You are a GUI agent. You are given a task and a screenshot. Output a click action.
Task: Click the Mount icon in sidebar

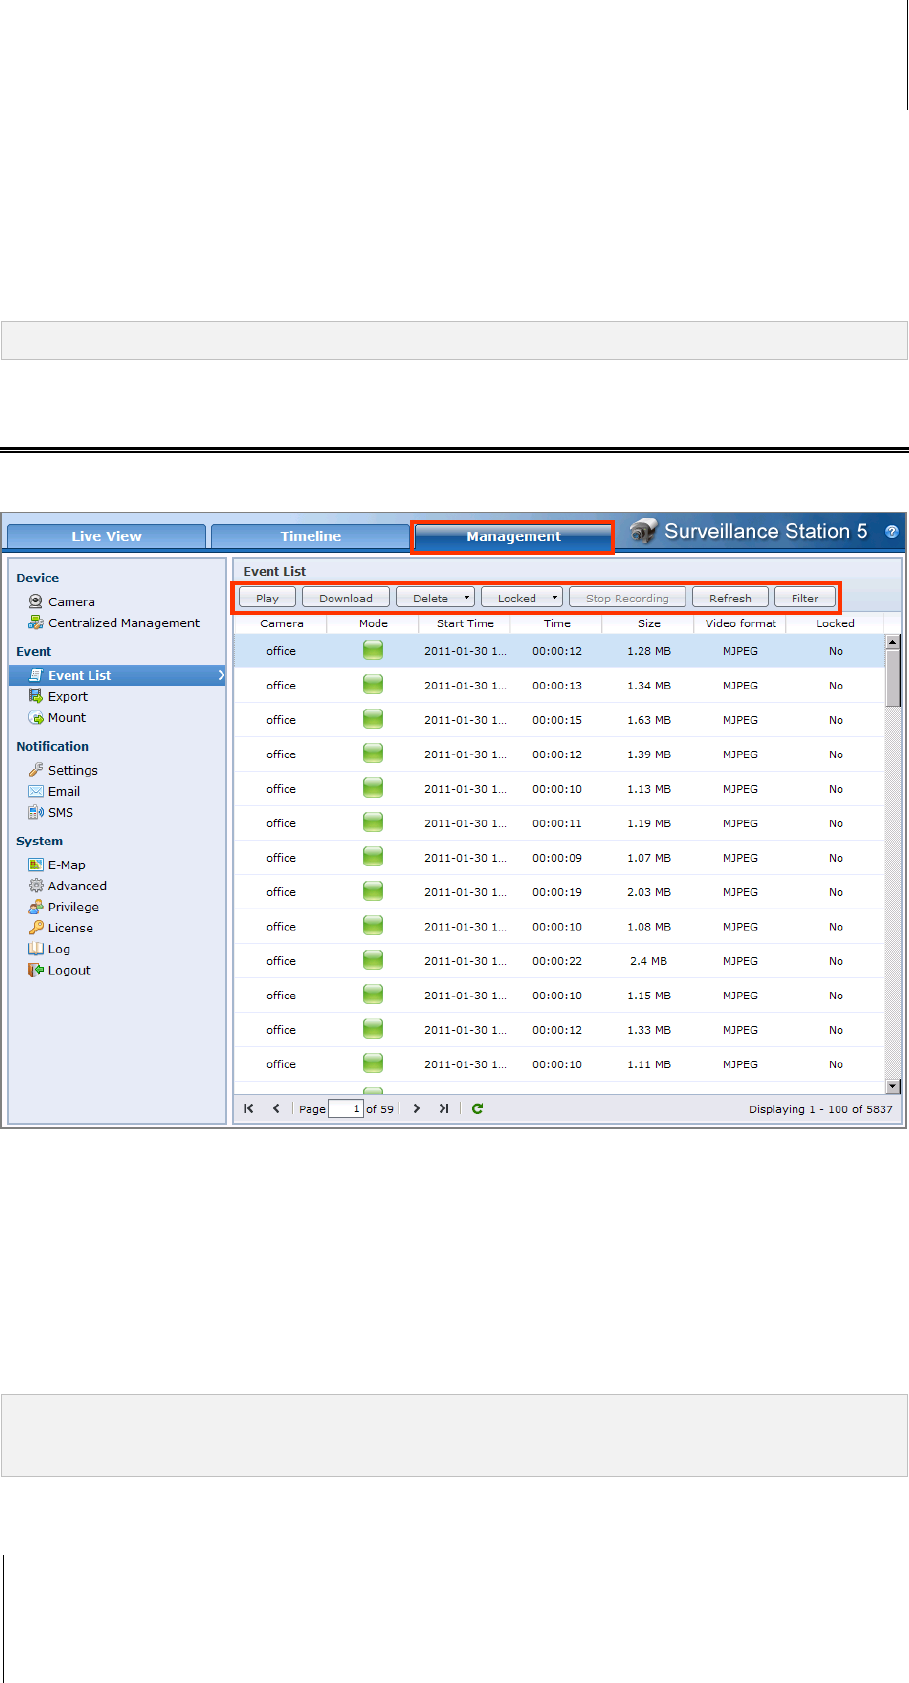pos(36,718)
